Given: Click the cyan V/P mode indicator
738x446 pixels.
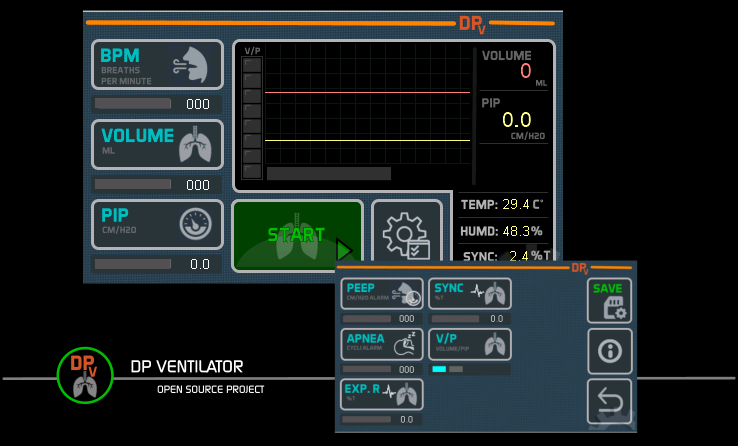Looking at the screenshot, I should click(439, 369).
